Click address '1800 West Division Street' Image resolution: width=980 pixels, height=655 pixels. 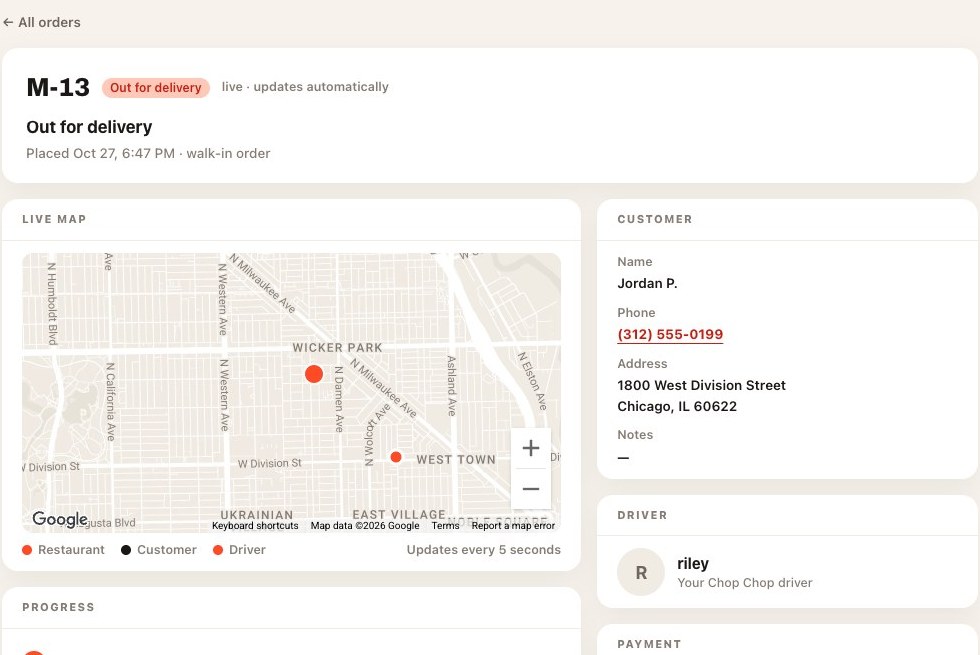click(x=701, y=385)
